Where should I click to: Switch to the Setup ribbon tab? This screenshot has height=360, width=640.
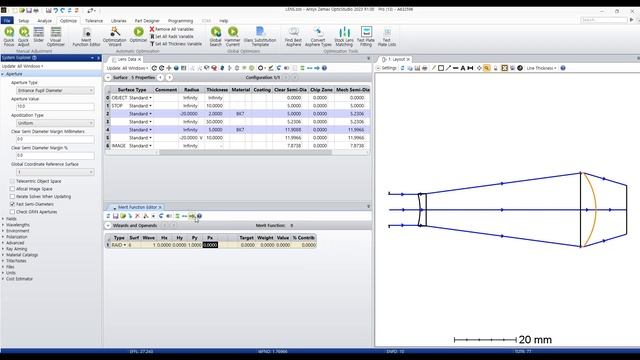tap(23, 20)
